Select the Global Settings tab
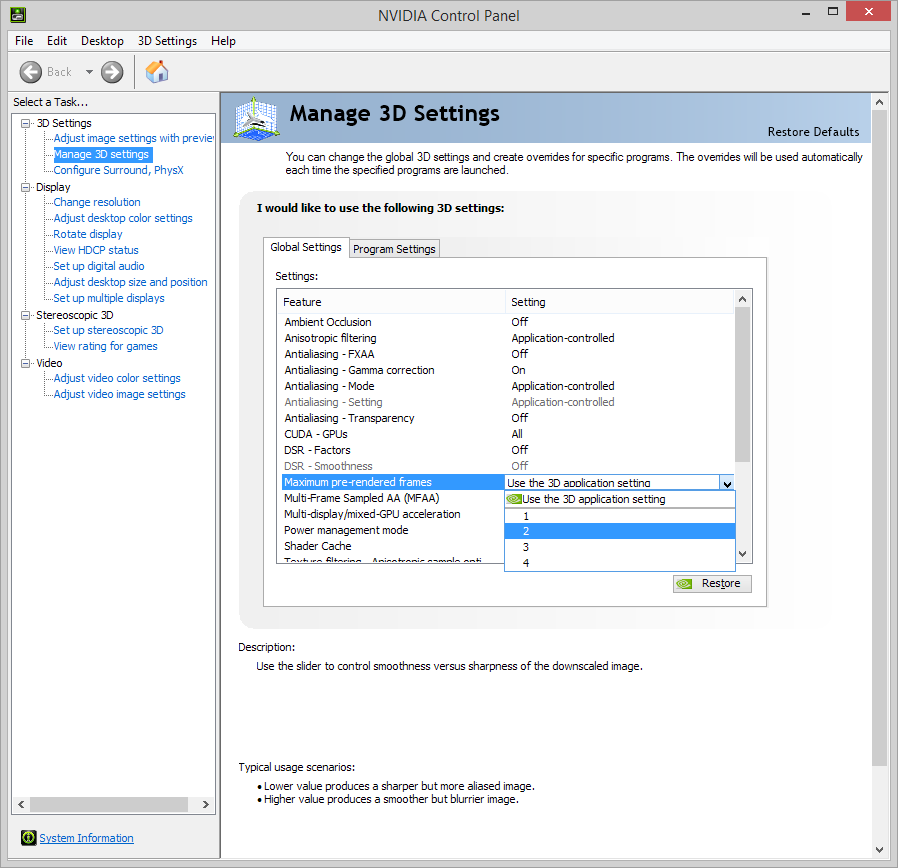 tap(306, 247)
